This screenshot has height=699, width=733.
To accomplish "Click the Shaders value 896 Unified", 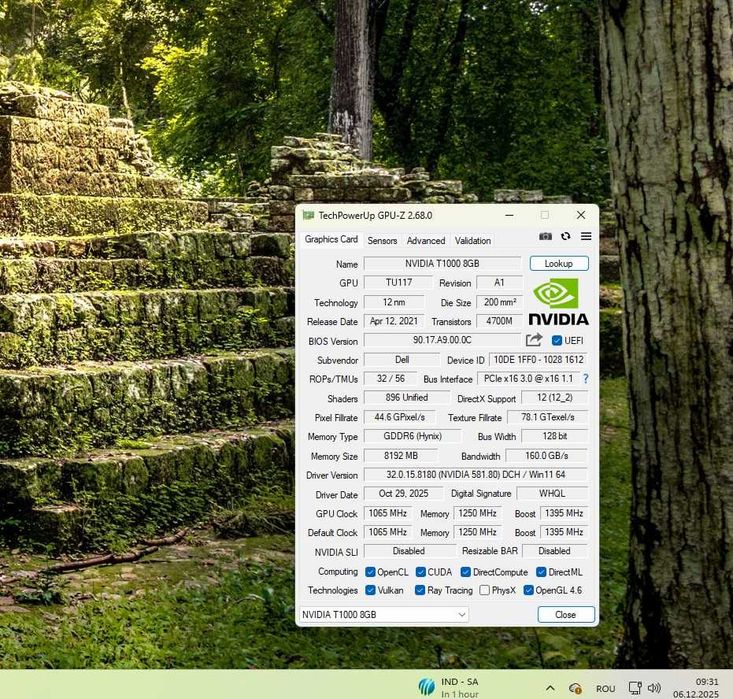I will tap(407, 397).
